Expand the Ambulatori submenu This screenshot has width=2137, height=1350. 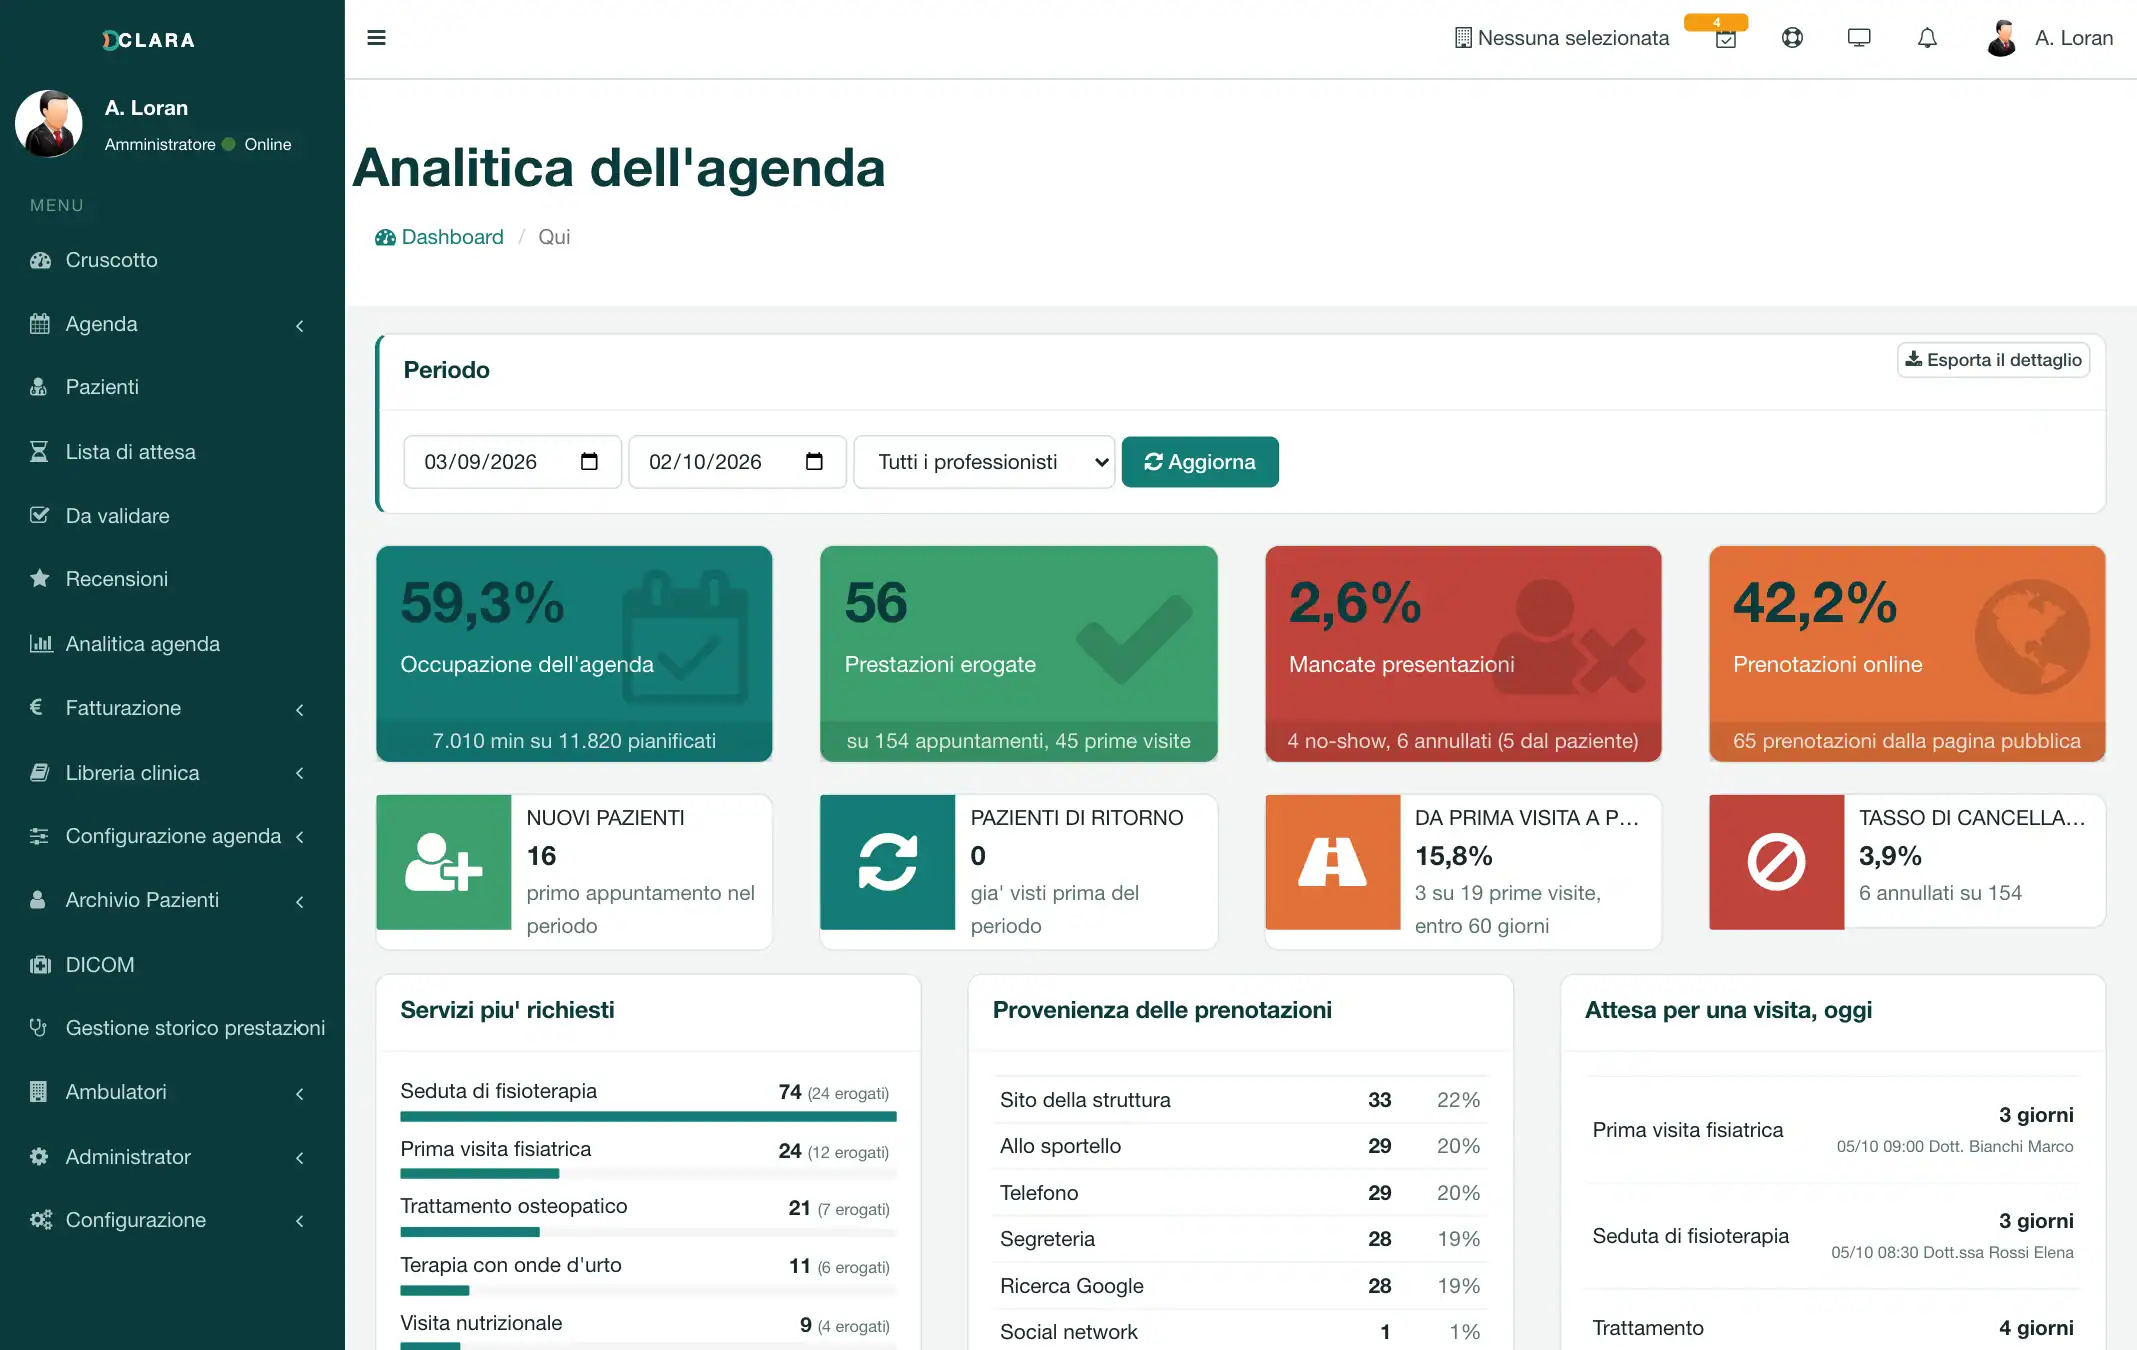tap(299, 1093)
